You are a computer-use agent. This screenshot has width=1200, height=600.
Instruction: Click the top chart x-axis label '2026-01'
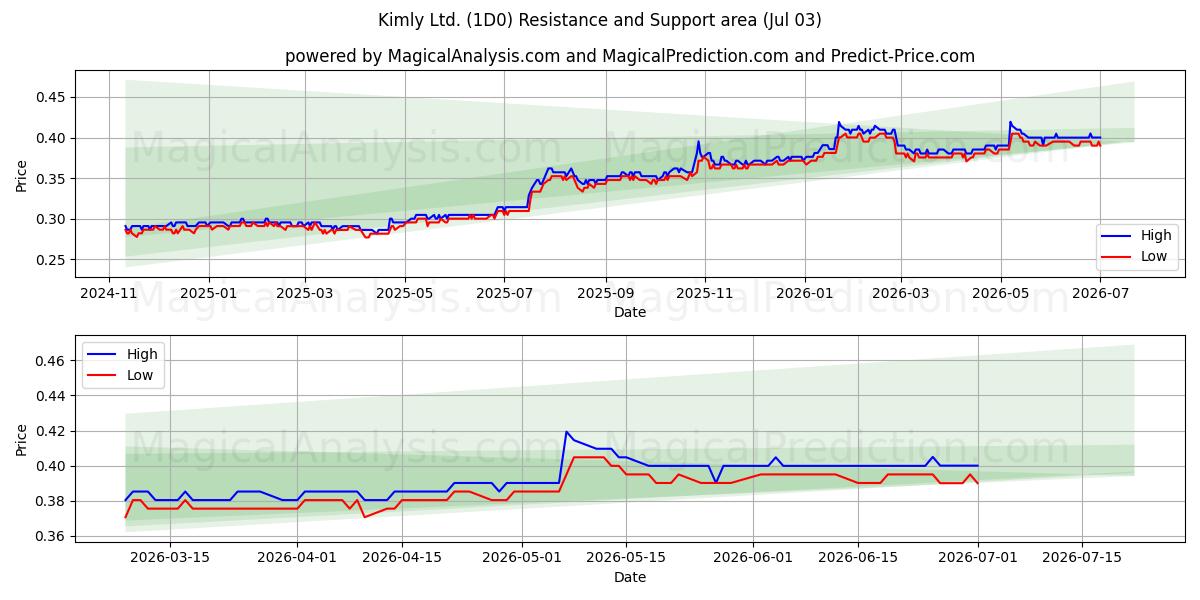(x=806, y=294)
